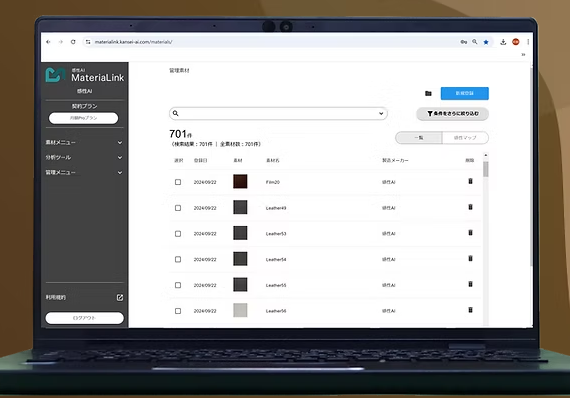Screen dimensions: 570x398
Task: Click inside the material search input field
Action: (x=278, y=113)
